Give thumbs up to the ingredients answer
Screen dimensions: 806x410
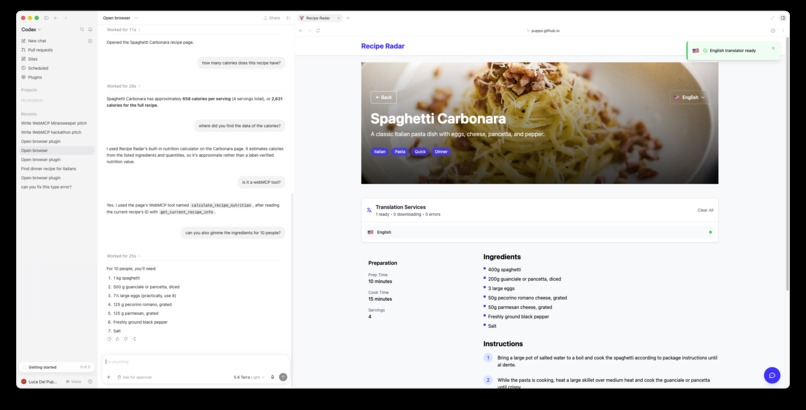coord(117,339)
